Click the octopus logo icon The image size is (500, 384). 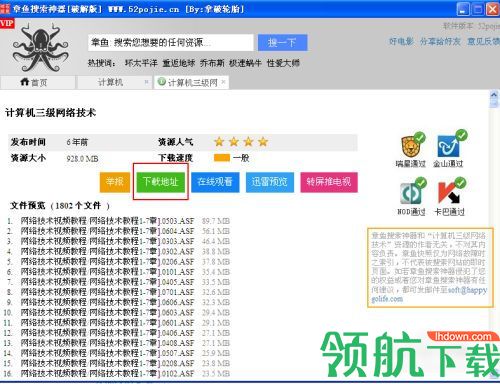[x=40, y=48]
